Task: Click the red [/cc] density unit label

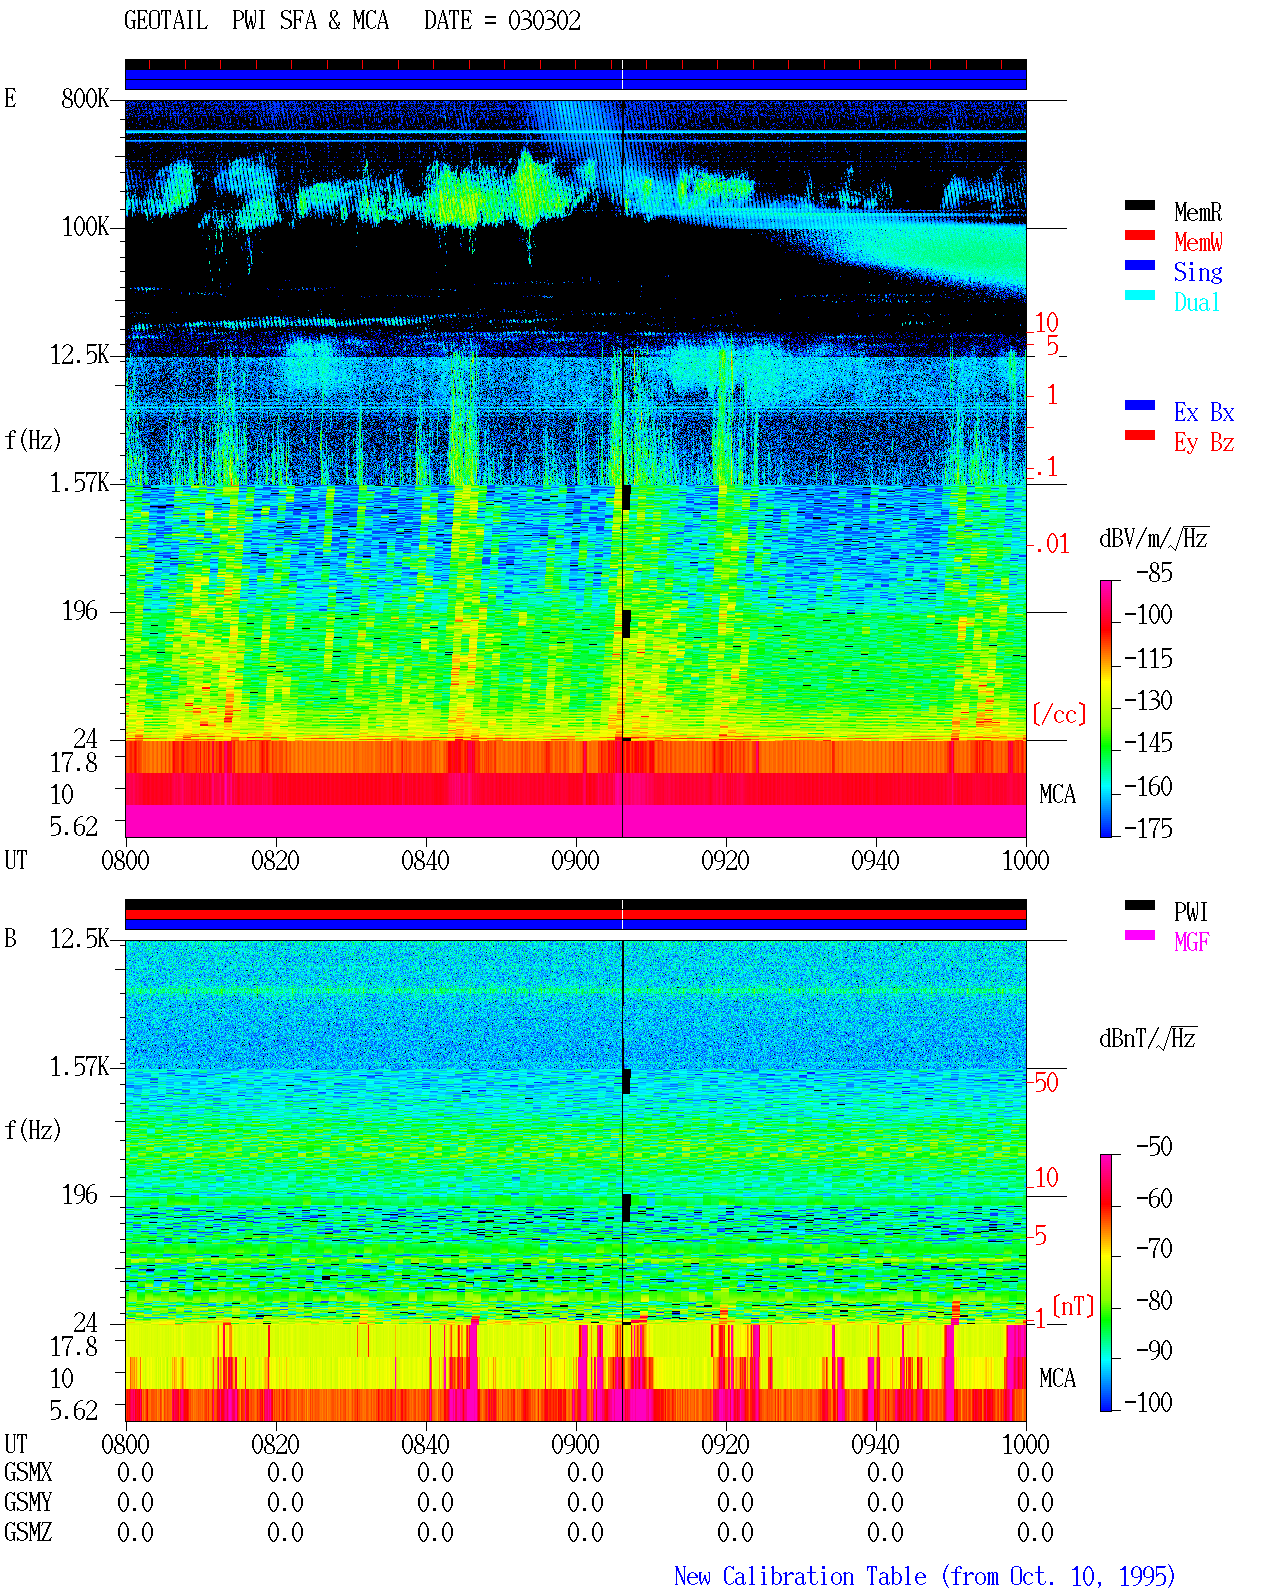Action: [1059, 714]
